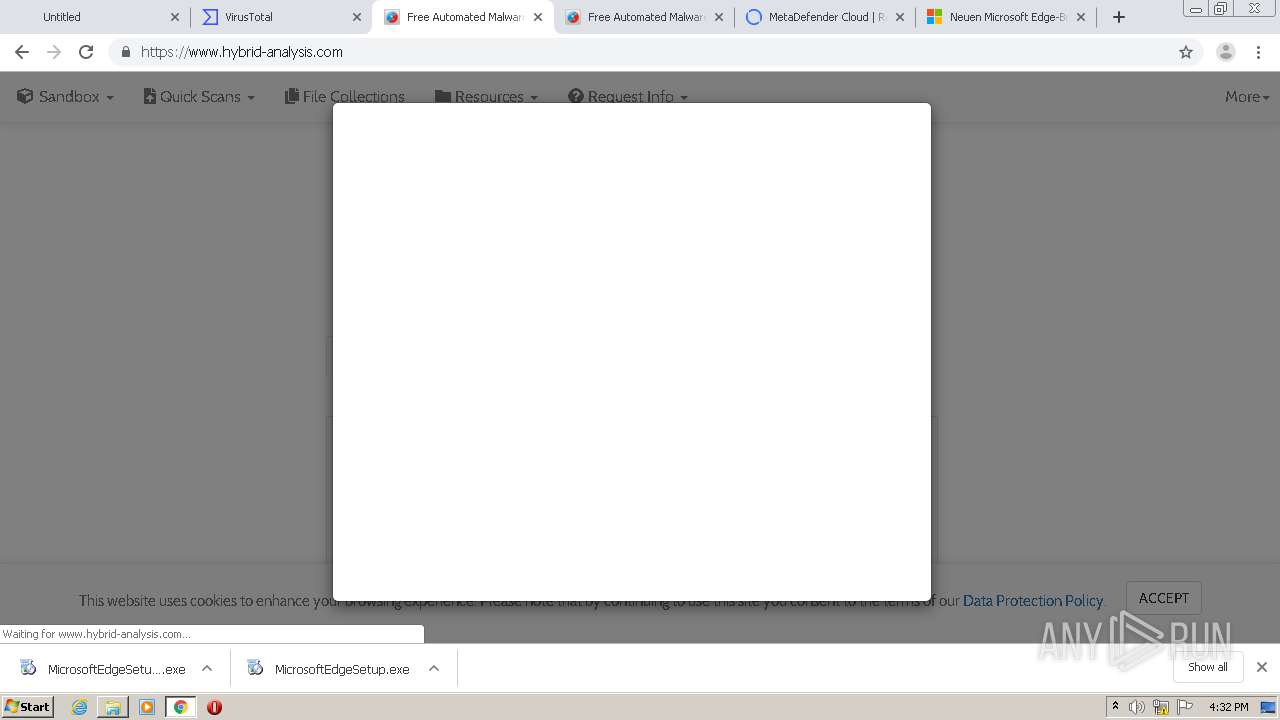Bookmark this page with star

1186,52
